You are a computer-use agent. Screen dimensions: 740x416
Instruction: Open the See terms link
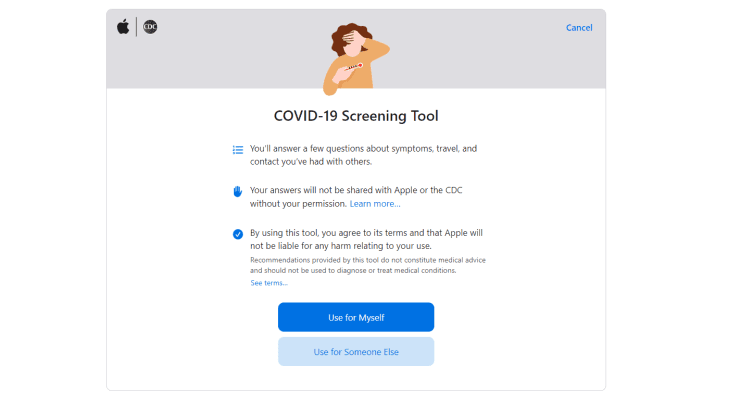click(x=268, y=283)
